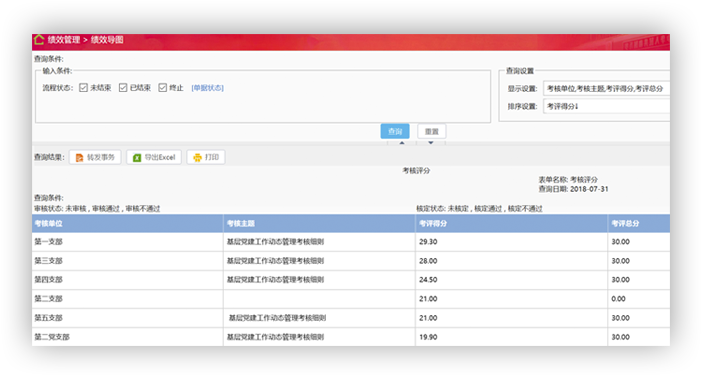
Task: Toggle the 未结束 checkbox
Action: tap(83, 88)
